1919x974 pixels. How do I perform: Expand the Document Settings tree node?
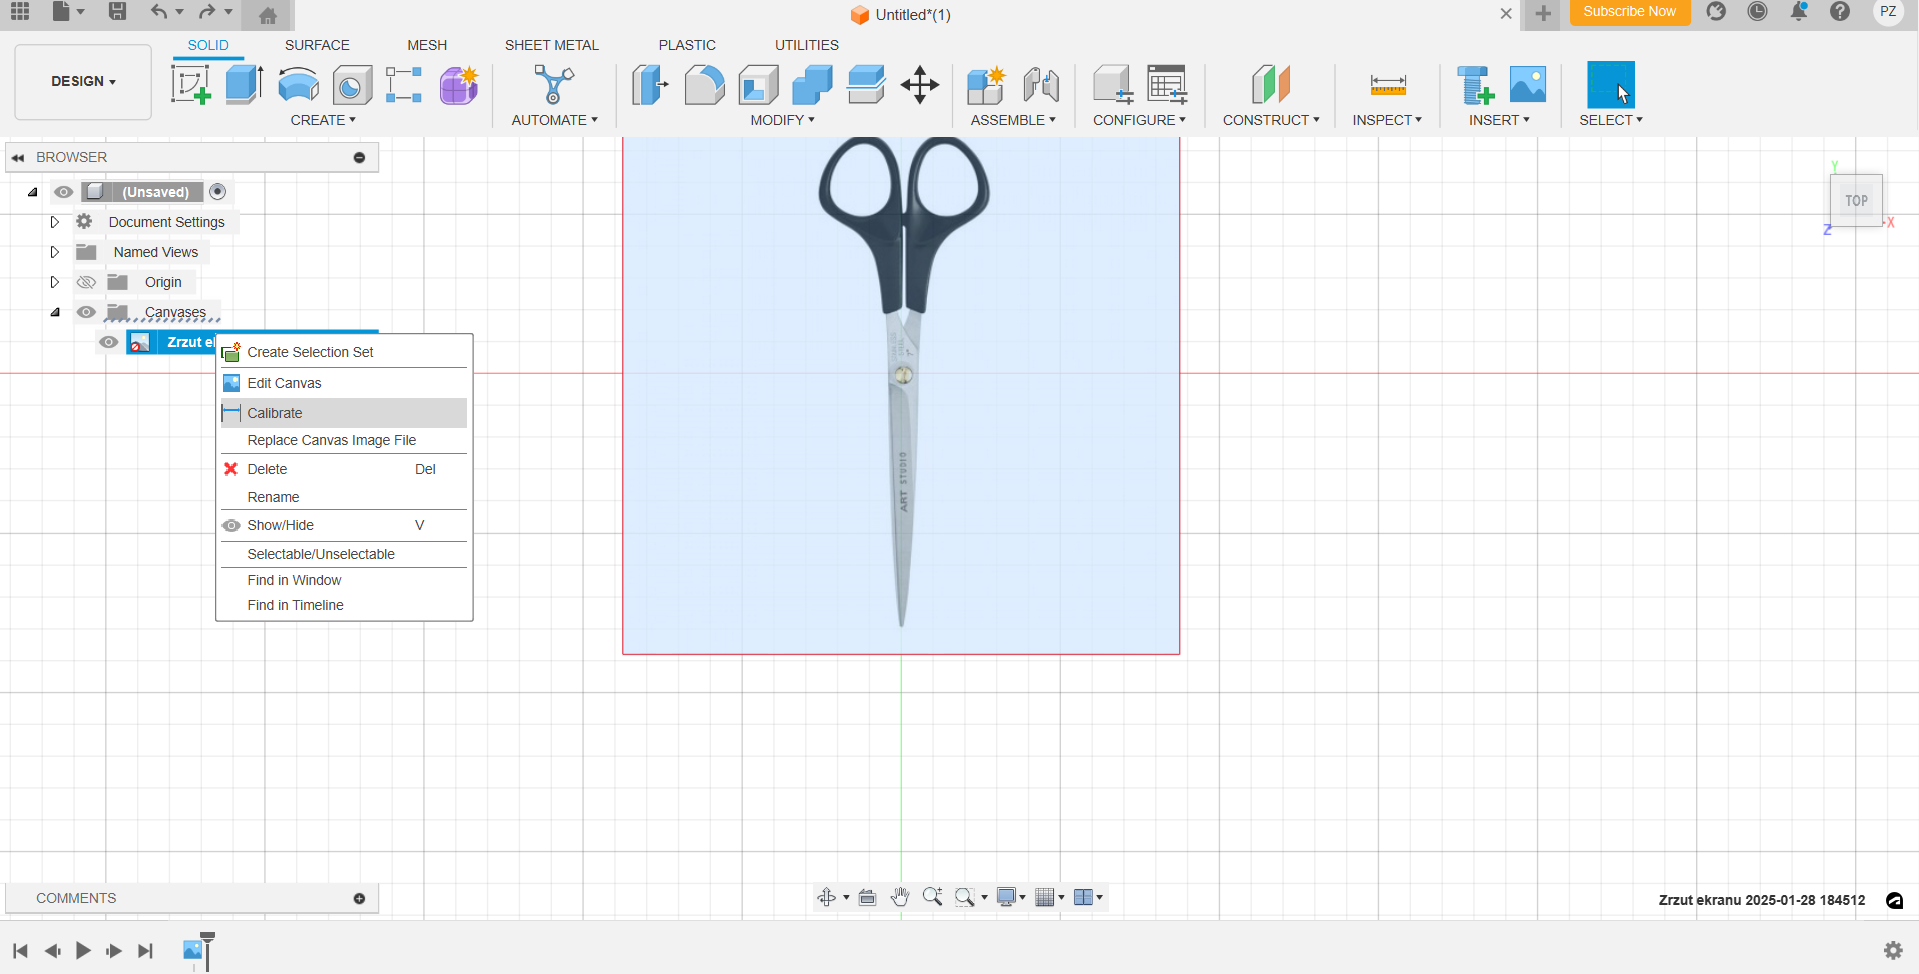(x=55, y=222)
